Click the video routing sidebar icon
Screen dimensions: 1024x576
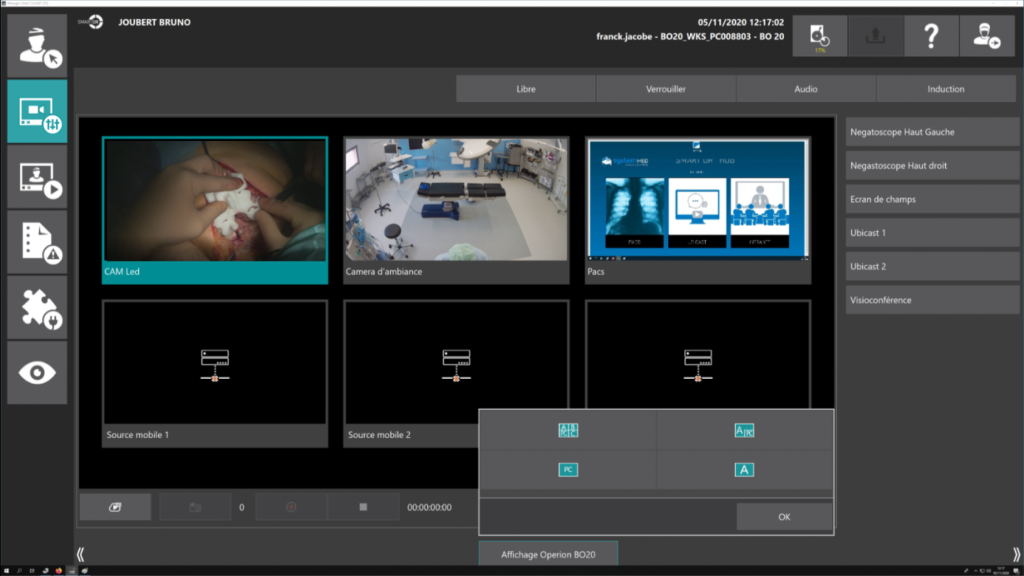pyautogui.click(x=37, y=112)
